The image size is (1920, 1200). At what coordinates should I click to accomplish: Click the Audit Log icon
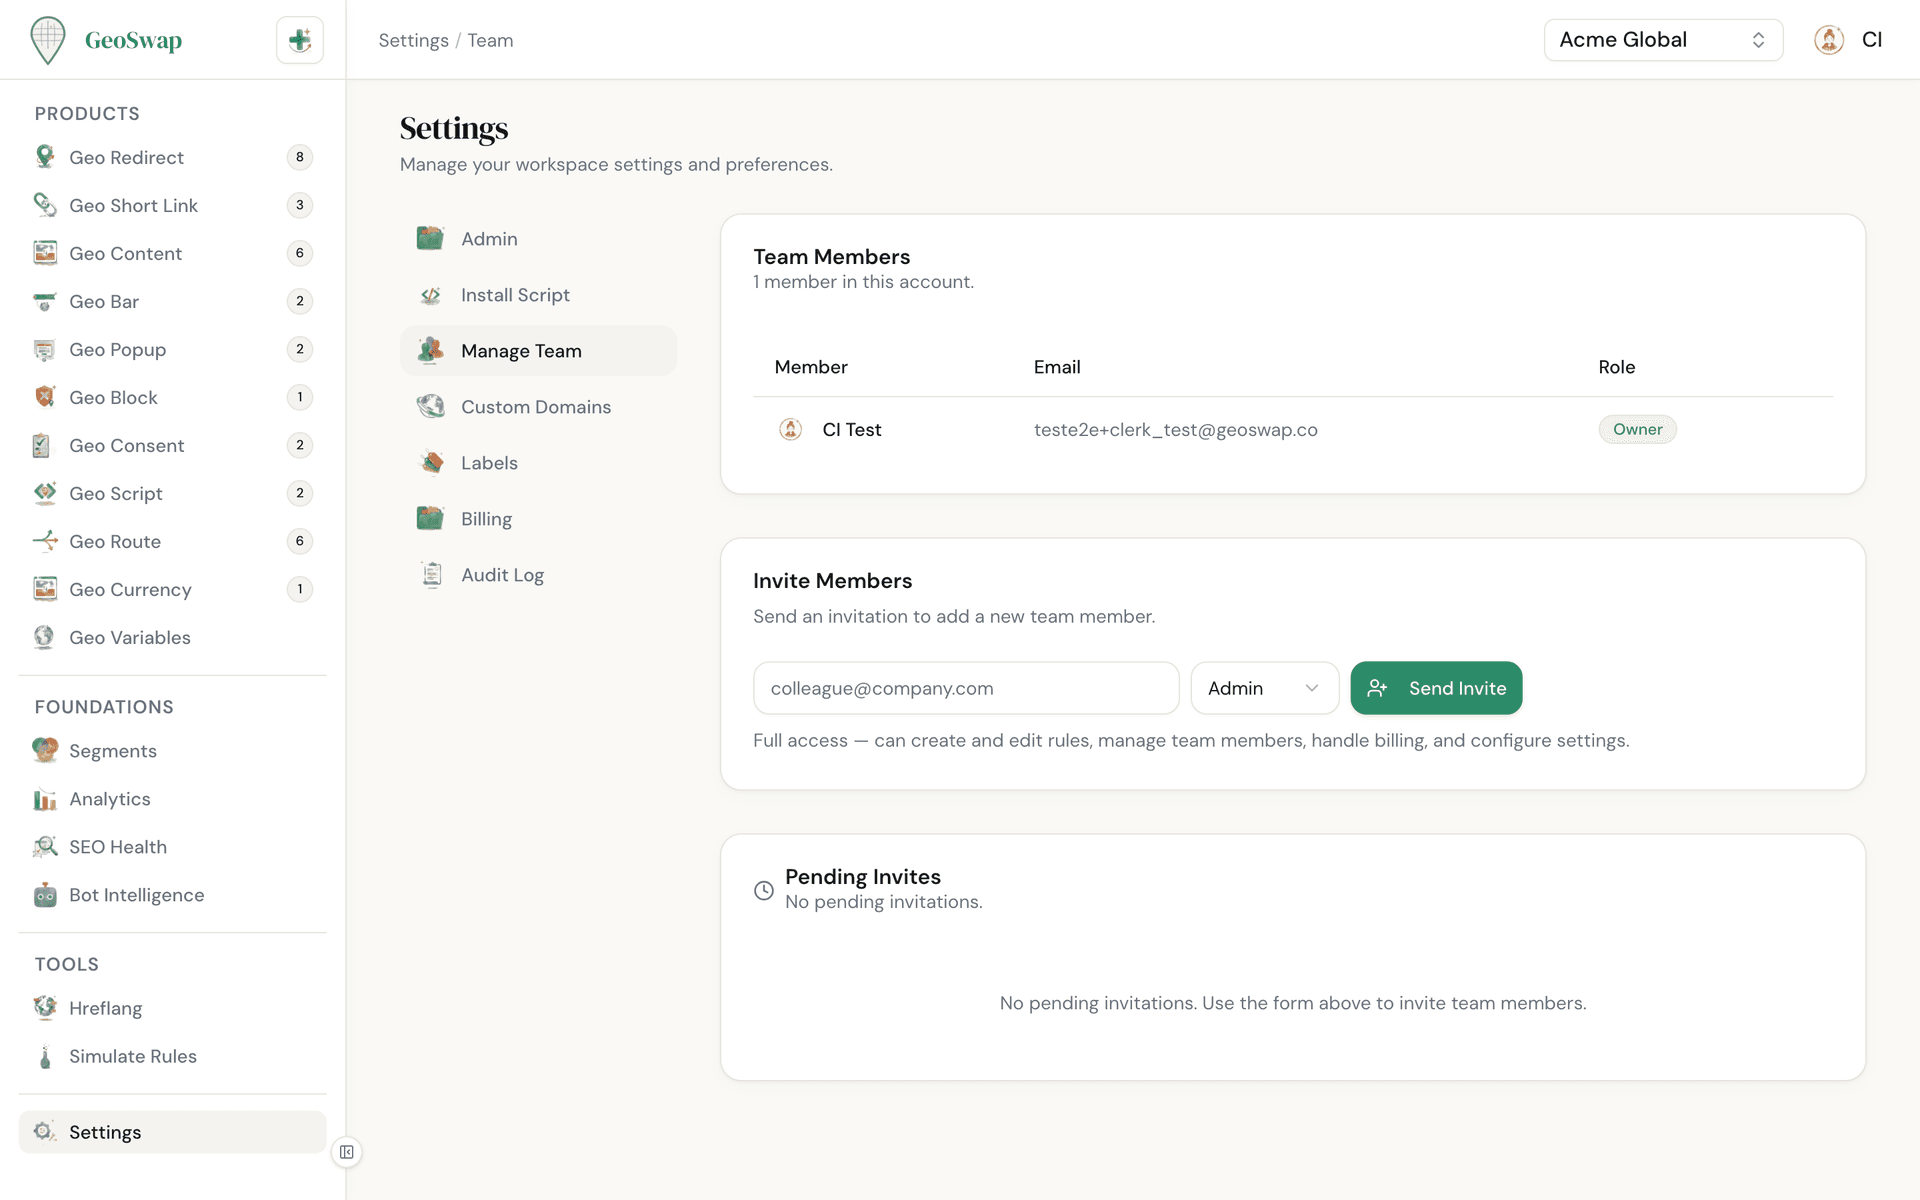tap(431, 574)
